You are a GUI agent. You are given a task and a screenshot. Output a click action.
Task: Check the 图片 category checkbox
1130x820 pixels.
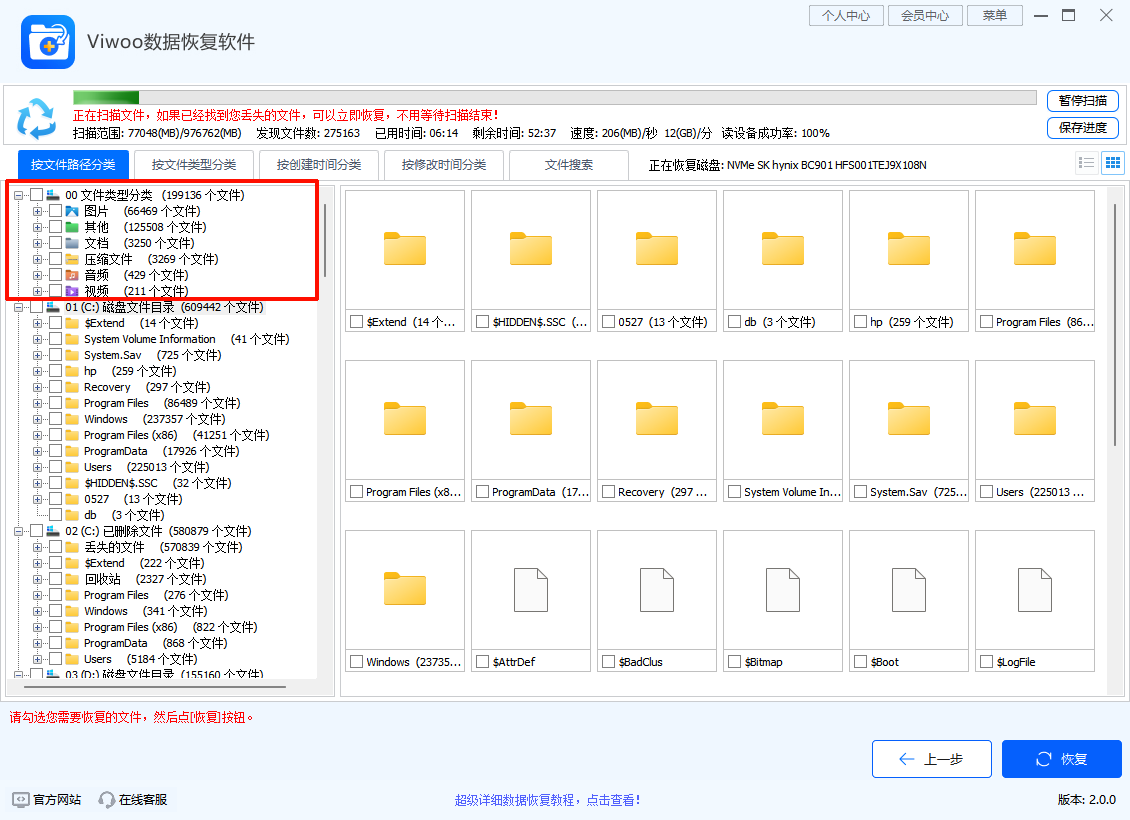[55, 211]
